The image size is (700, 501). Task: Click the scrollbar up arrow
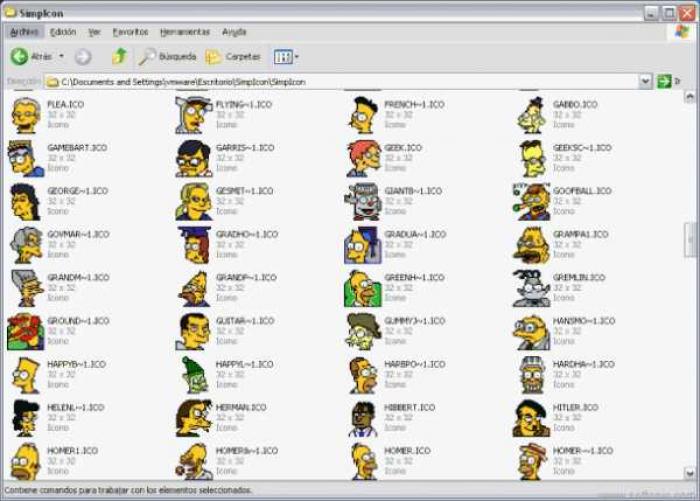689,96
